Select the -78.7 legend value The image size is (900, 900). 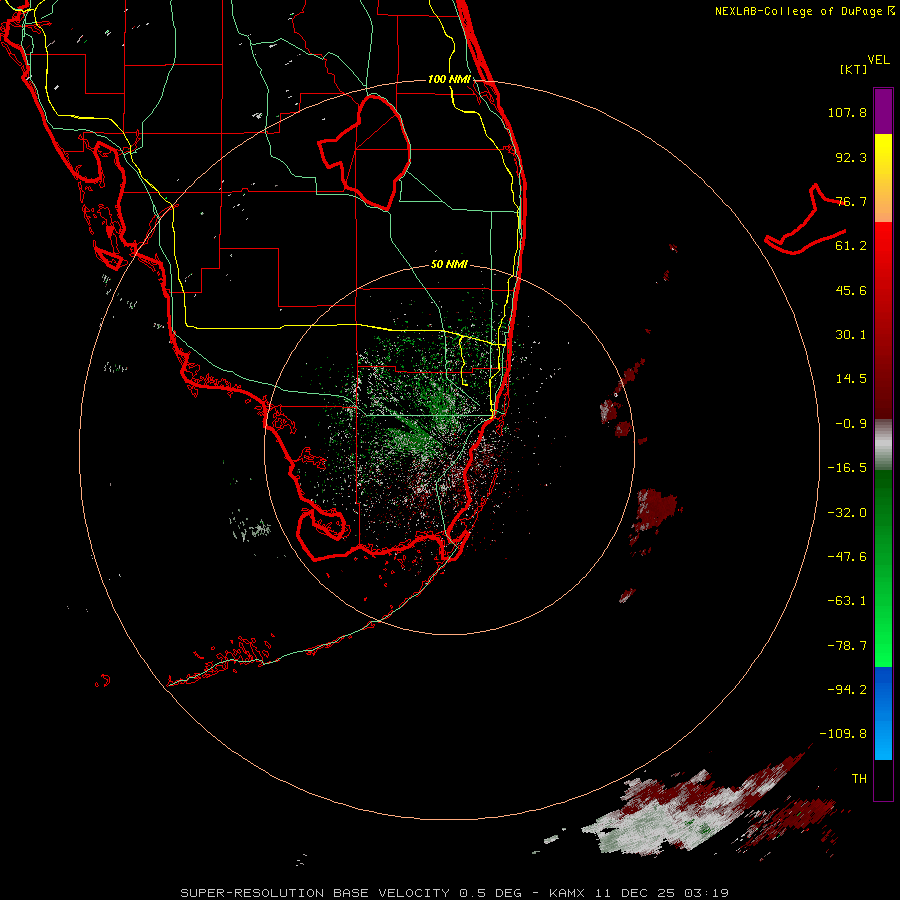(847, 646)
